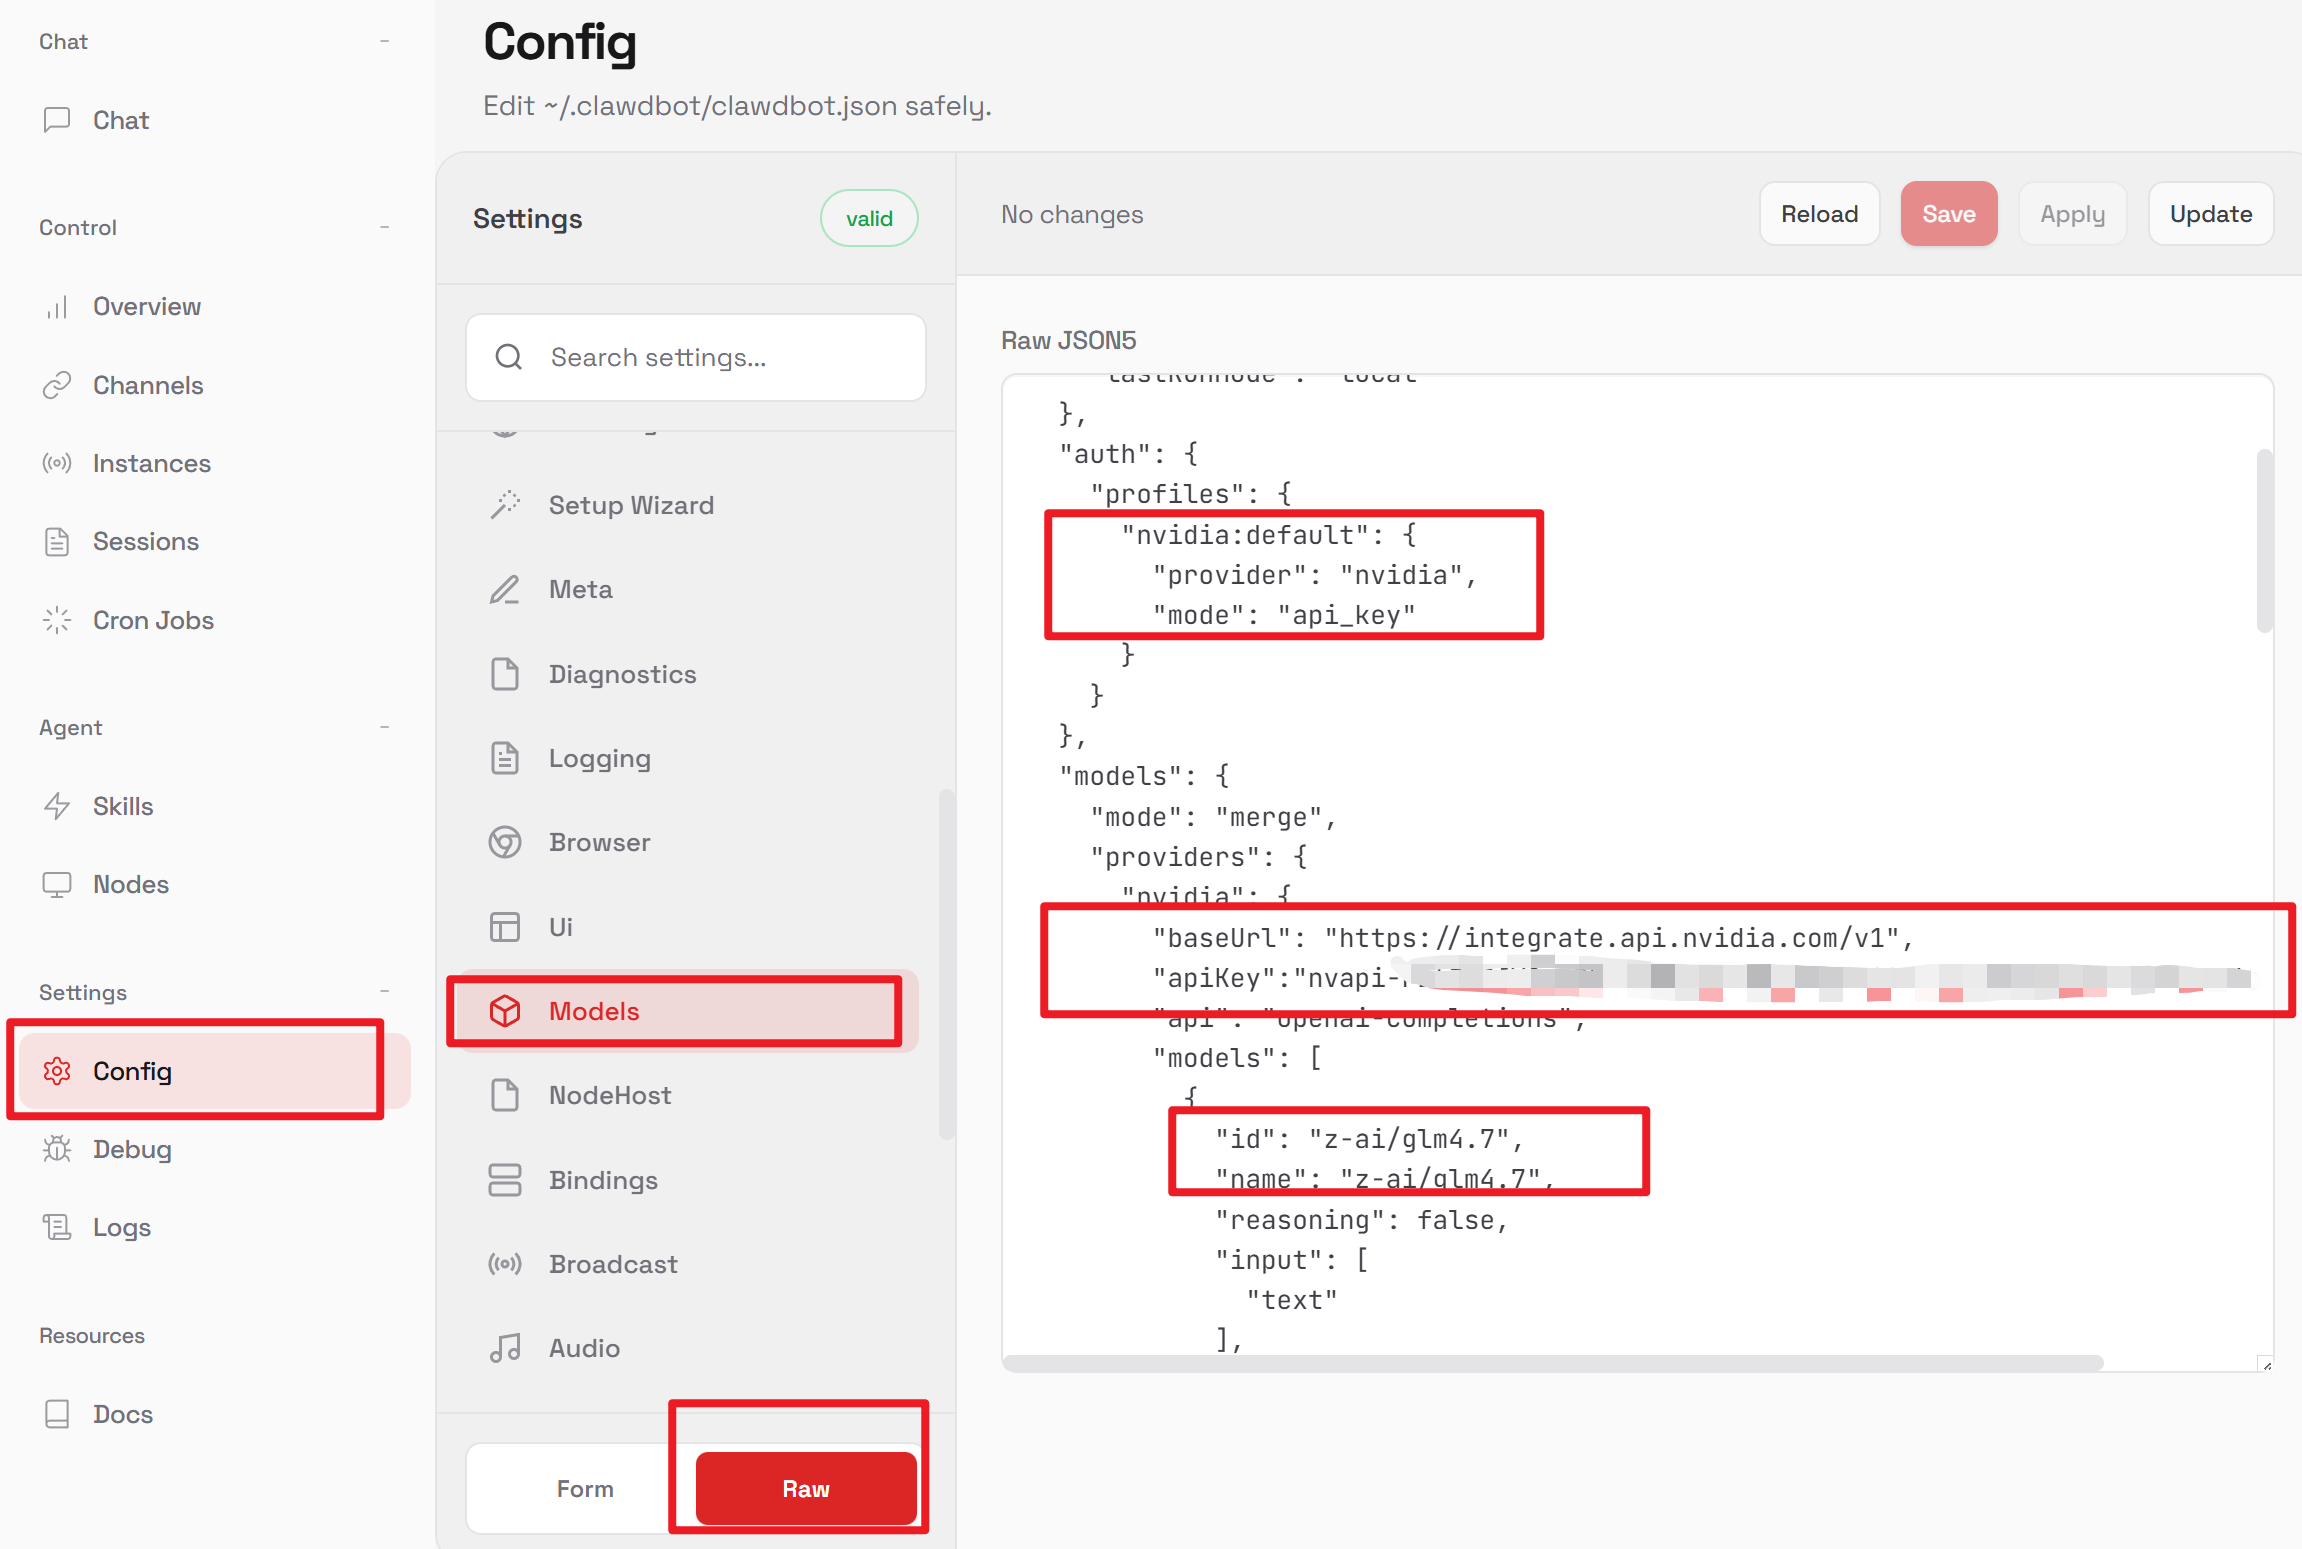Click the No changes status text
The height and width of the screenshot is (1549, 2302).
tap(1072, 214)
